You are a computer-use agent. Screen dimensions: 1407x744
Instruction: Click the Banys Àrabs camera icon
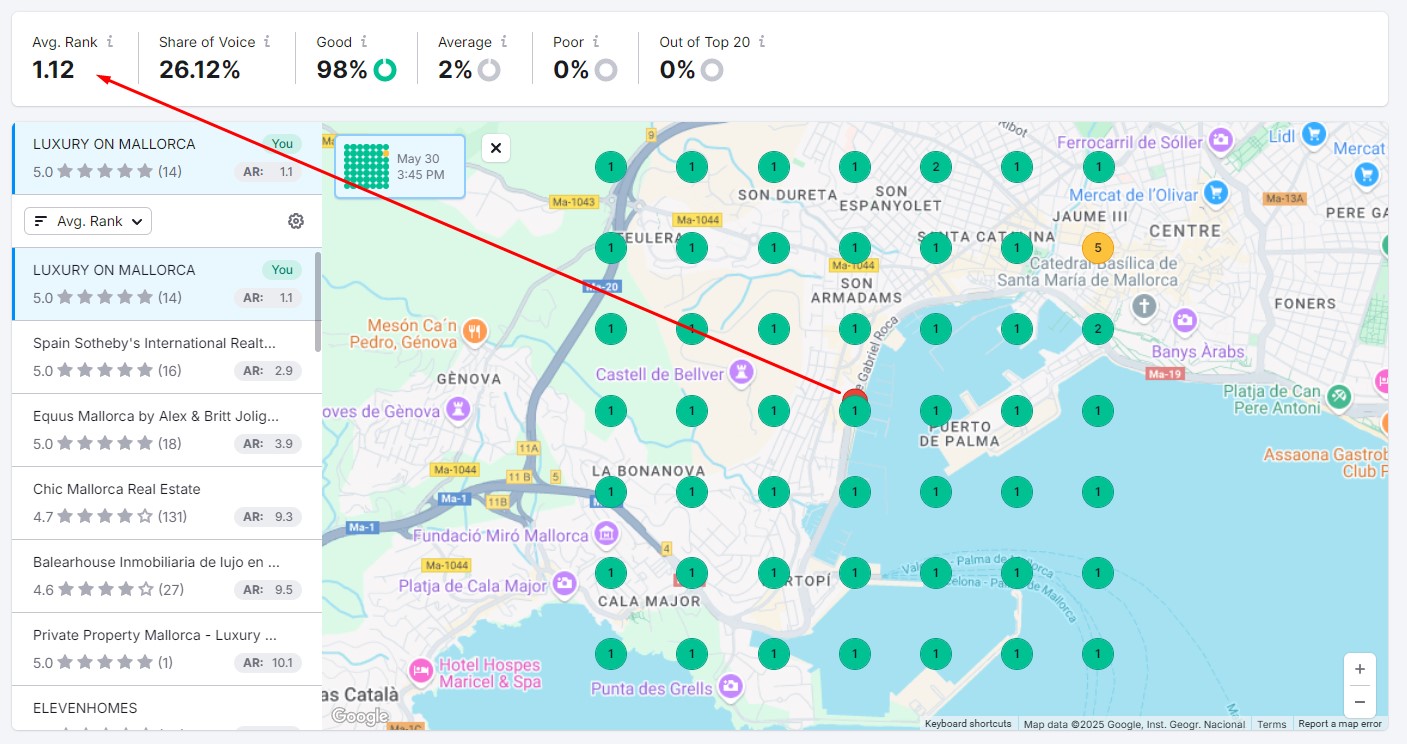(1185, 321)
